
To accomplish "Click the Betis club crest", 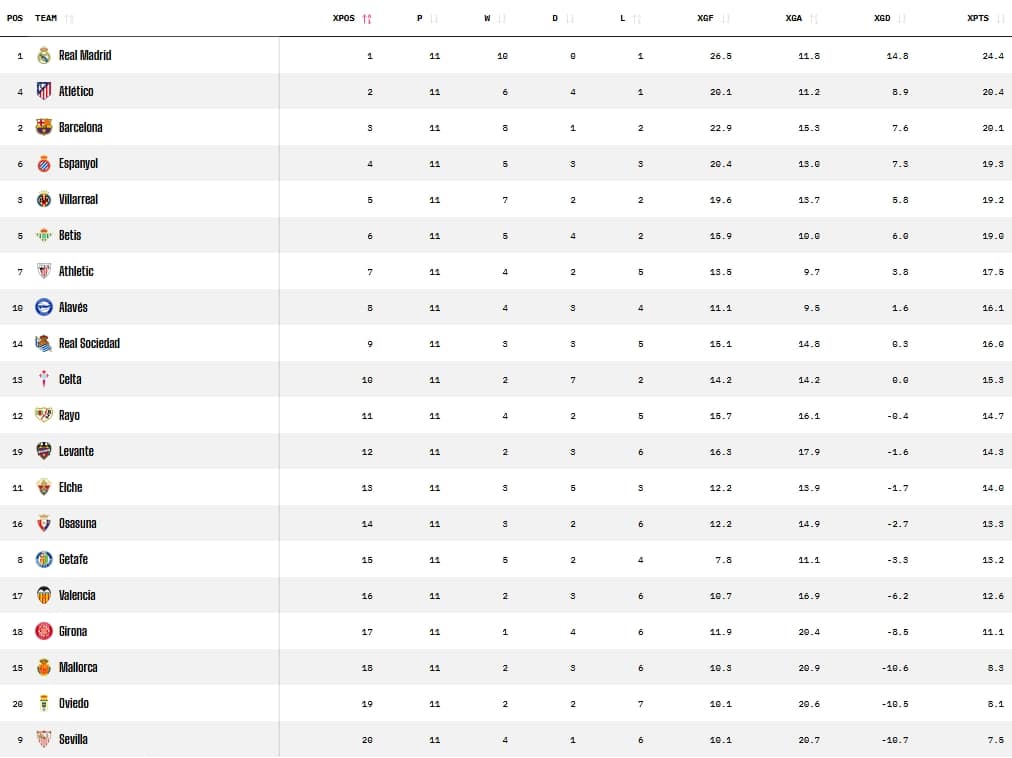I will (x=43, y=235).
